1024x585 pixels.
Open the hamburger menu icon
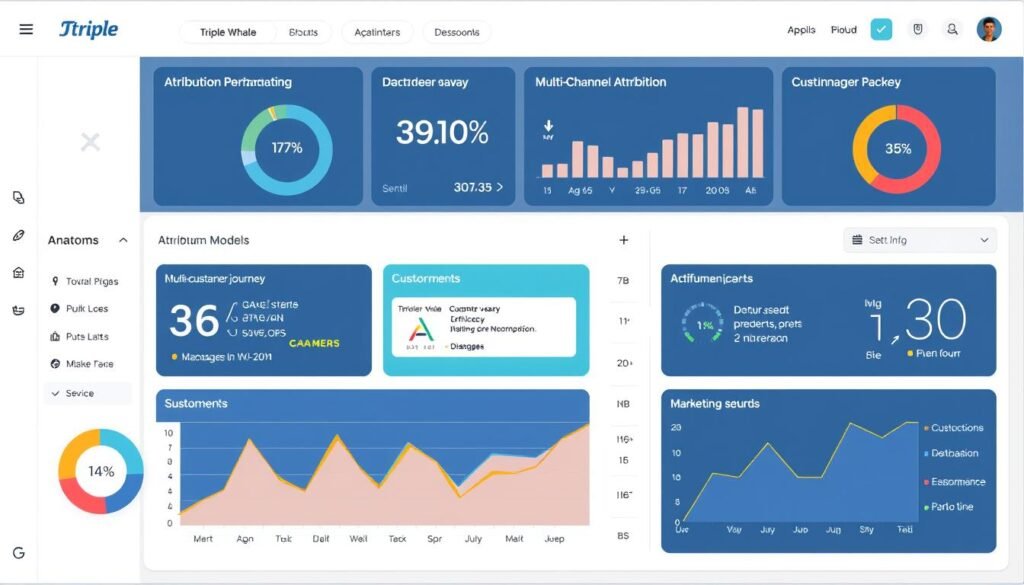26,28
